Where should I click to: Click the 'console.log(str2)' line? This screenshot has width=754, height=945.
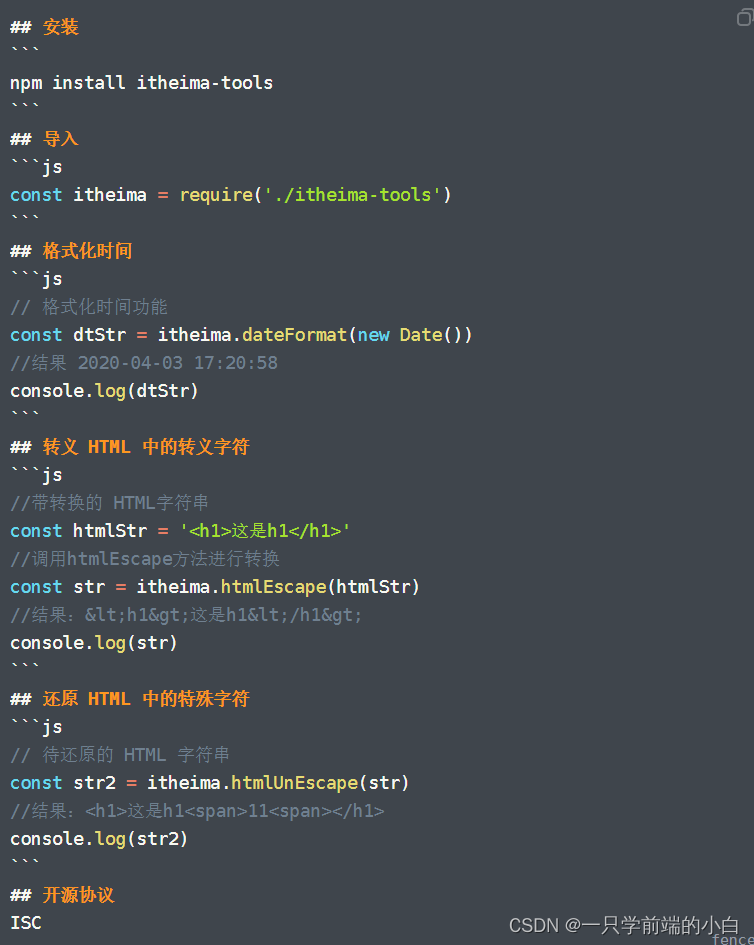[x=99, y=839]
